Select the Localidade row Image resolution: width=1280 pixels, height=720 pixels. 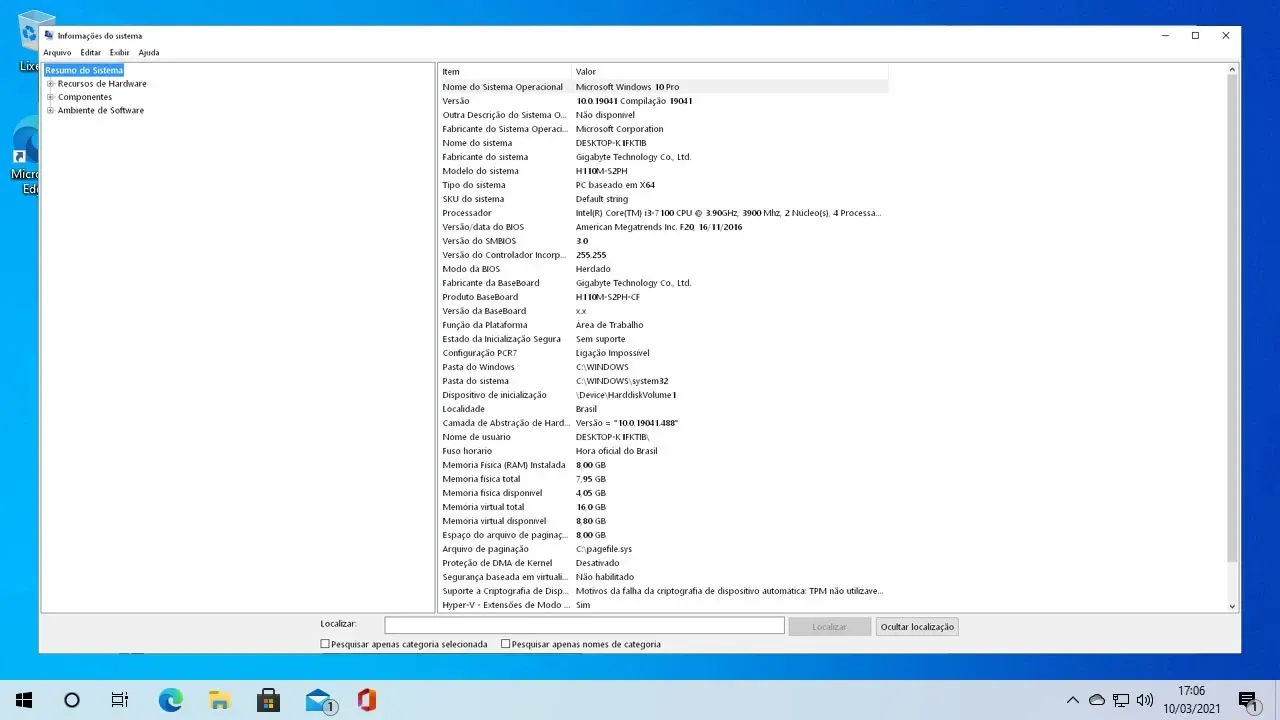tap(664, 409)
